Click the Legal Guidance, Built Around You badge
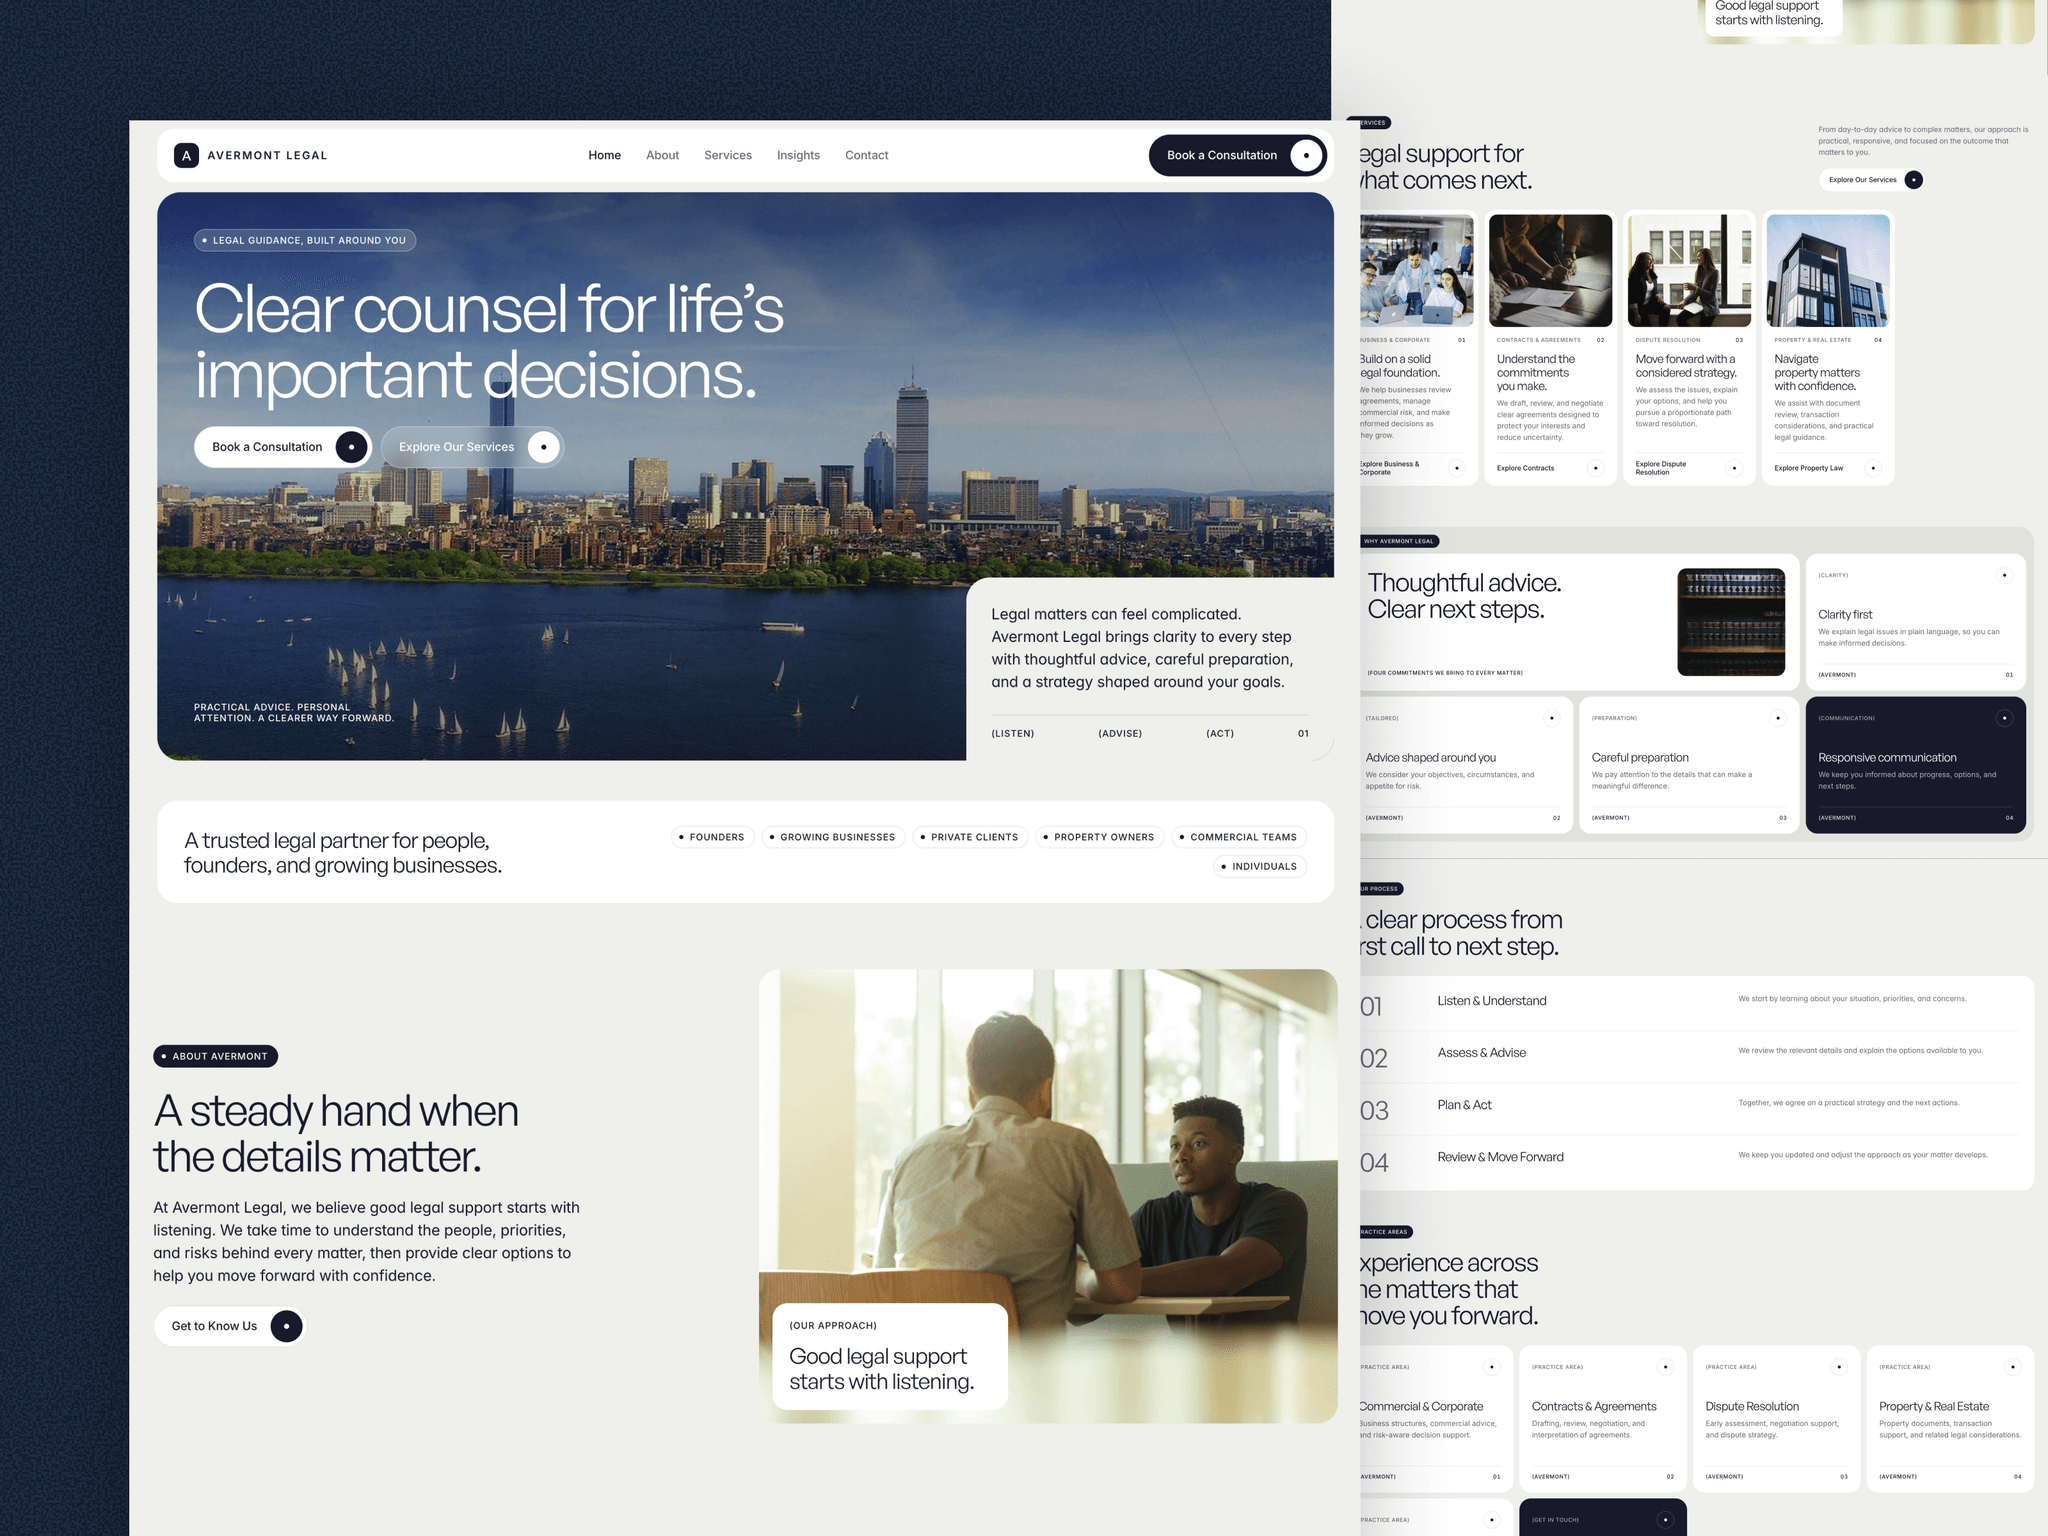Image resolution: width=2048 pixels, height=1536 pixels. 305,240
